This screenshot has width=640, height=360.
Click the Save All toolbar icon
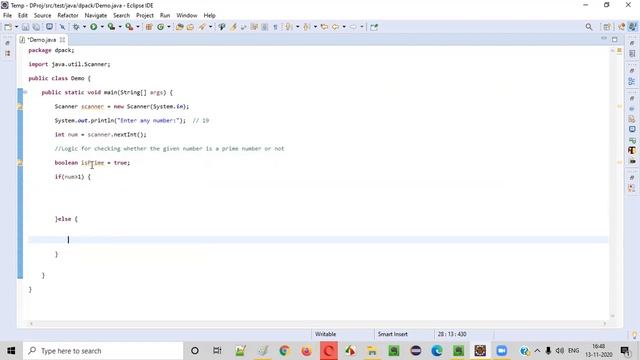36,27
